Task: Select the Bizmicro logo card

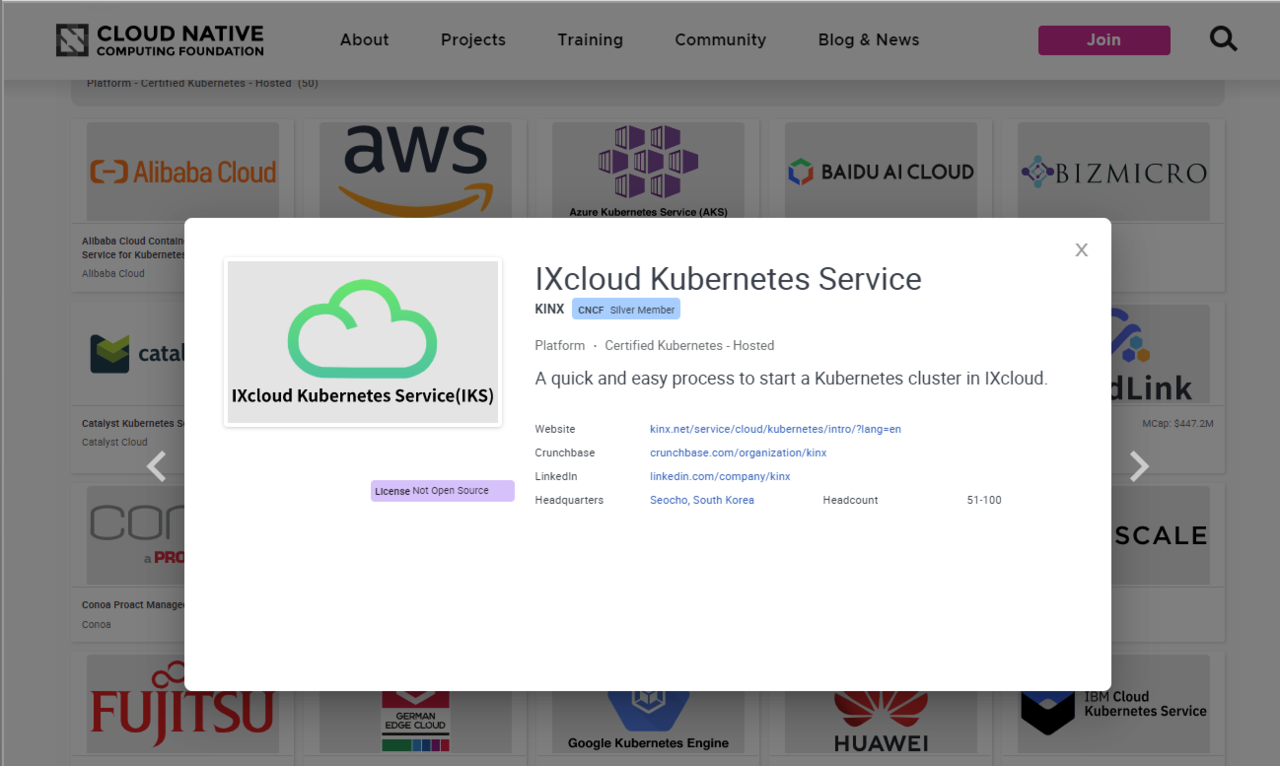Action: [x=1113, y=172]
